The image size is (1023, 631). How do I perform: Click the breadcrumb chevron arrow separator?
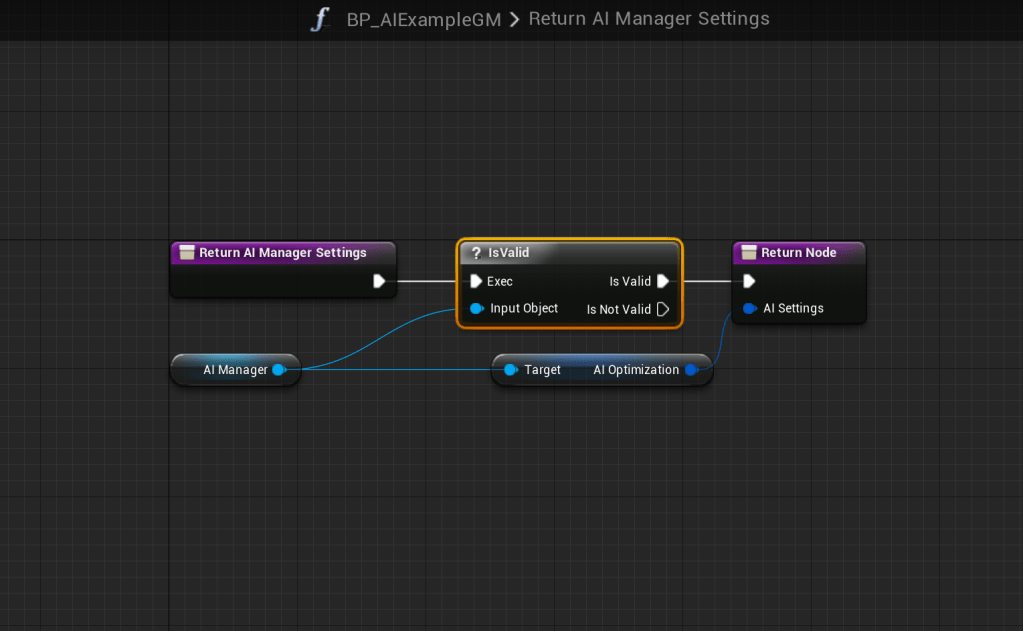(514, 20)
